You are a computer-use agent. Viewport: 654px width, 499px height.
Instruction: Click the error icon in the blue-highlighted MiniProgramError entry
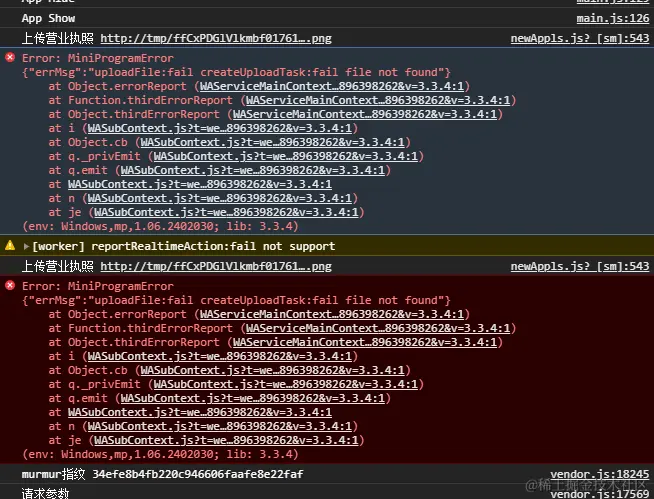(10, 58)
